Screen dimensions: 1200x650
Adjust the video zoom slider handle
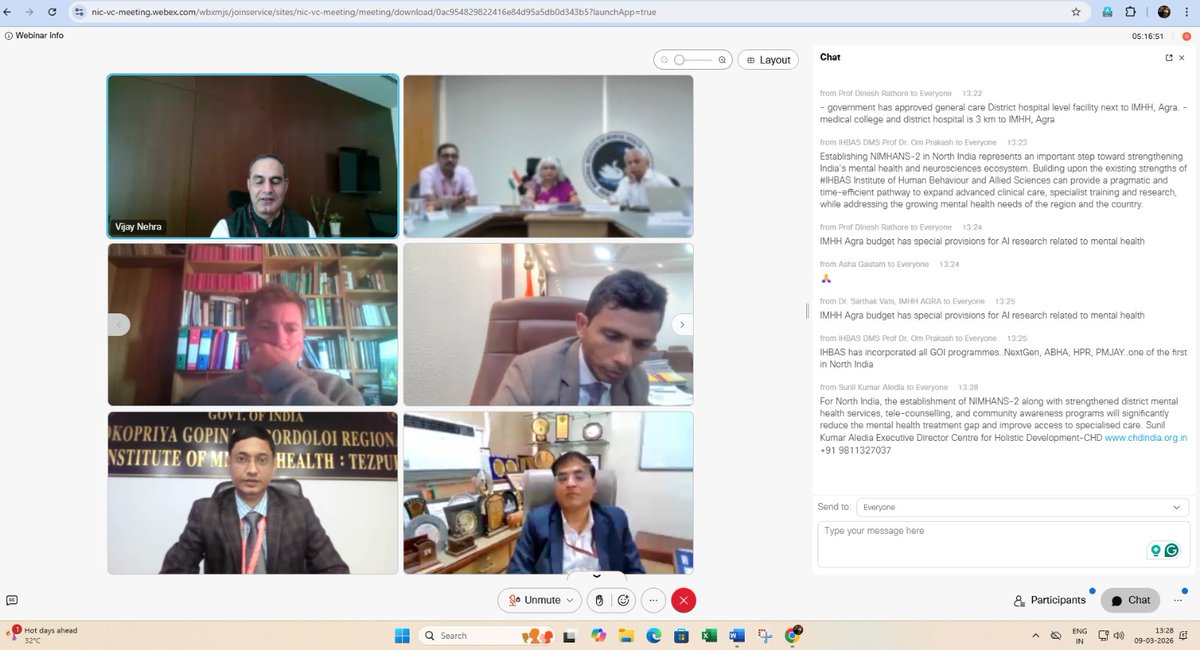coord(679,60)
